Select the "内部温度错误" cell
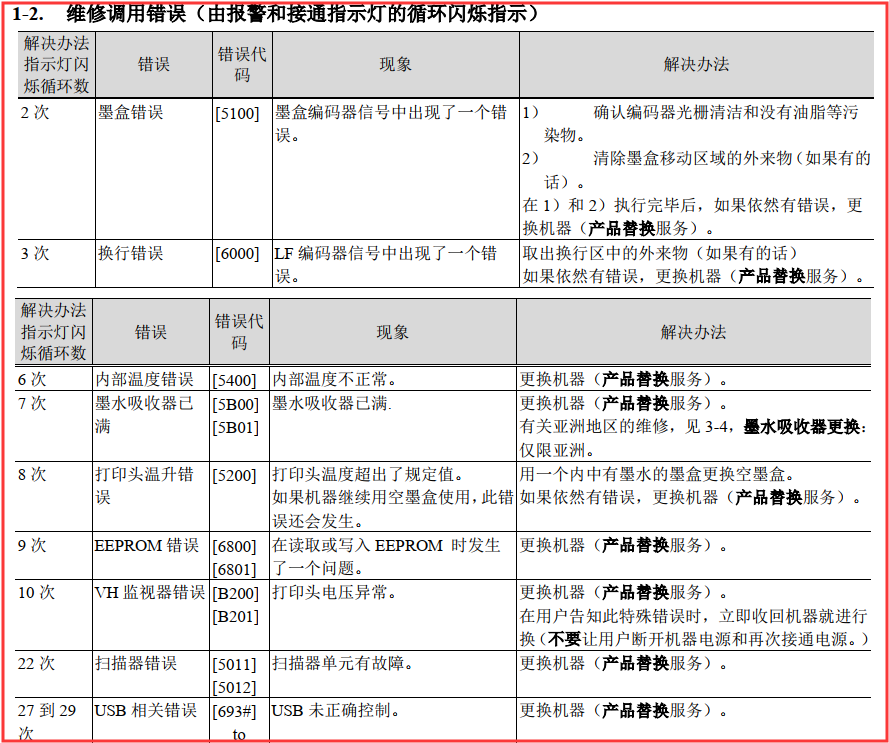889x743 pixels. tap(144, 380)
